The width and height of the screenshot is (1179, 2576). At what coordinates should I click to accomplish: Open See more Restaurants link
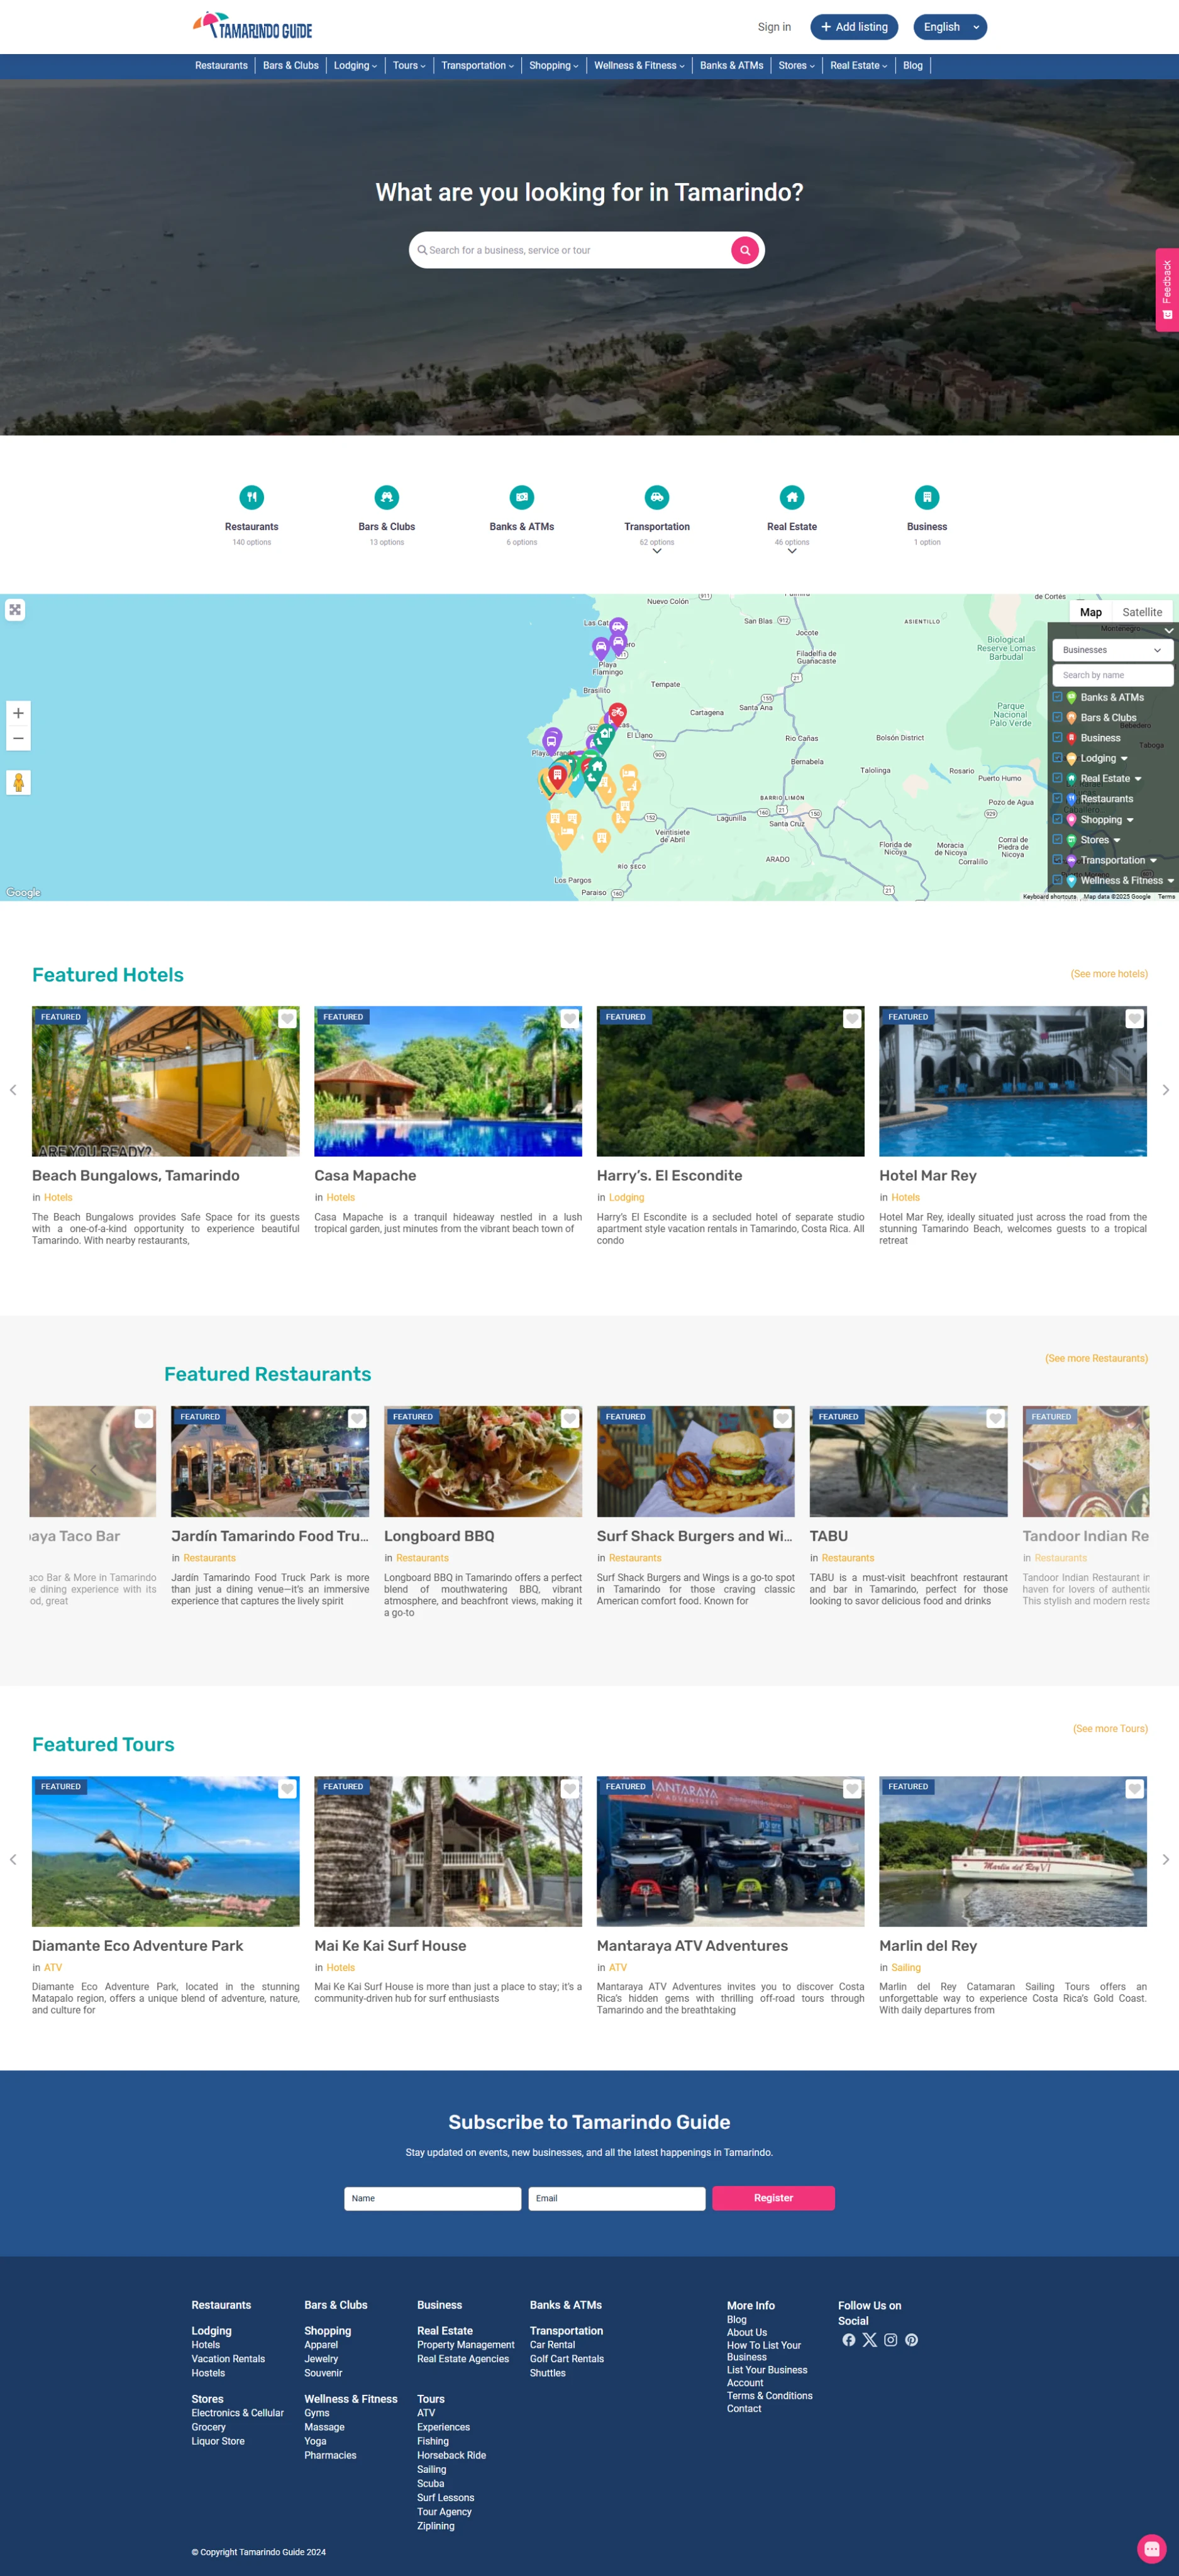[1096, 1358]
